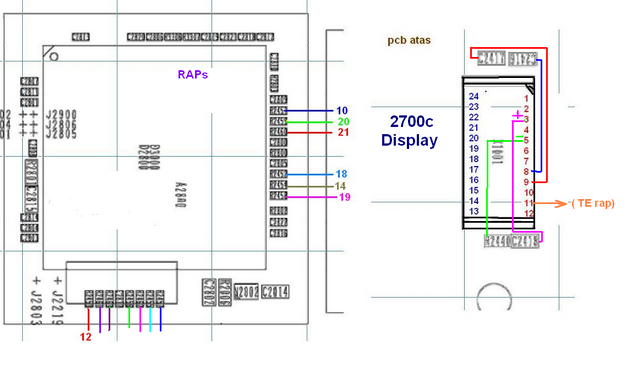Click blue display connector pin number '21'
640x365 pixels.
tap(473, 128)
